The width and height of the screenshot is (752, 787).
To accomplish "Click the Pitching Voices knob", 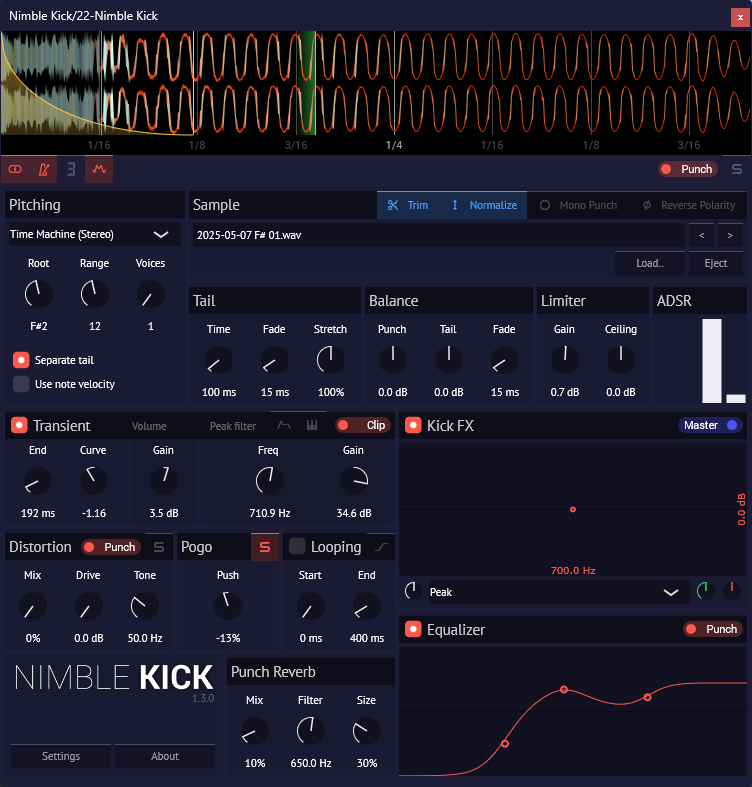I will 150,294.
